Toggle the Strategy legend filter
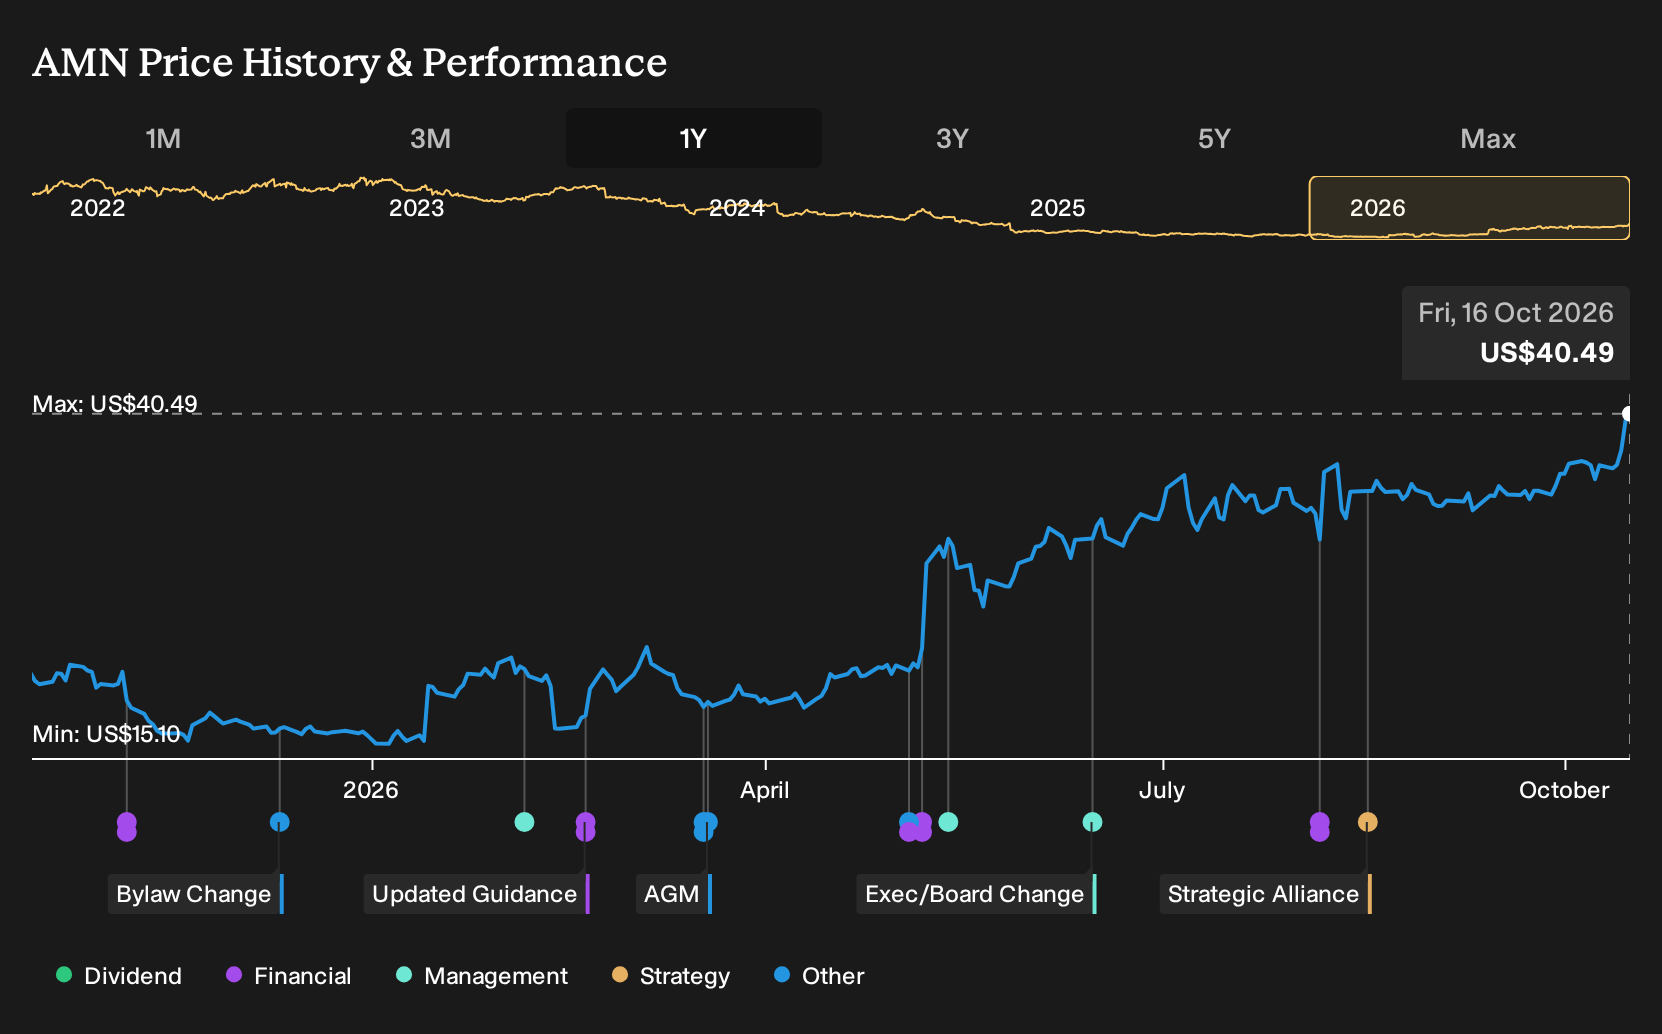The image size is (1662, 1034). click(x=671, y=976)
